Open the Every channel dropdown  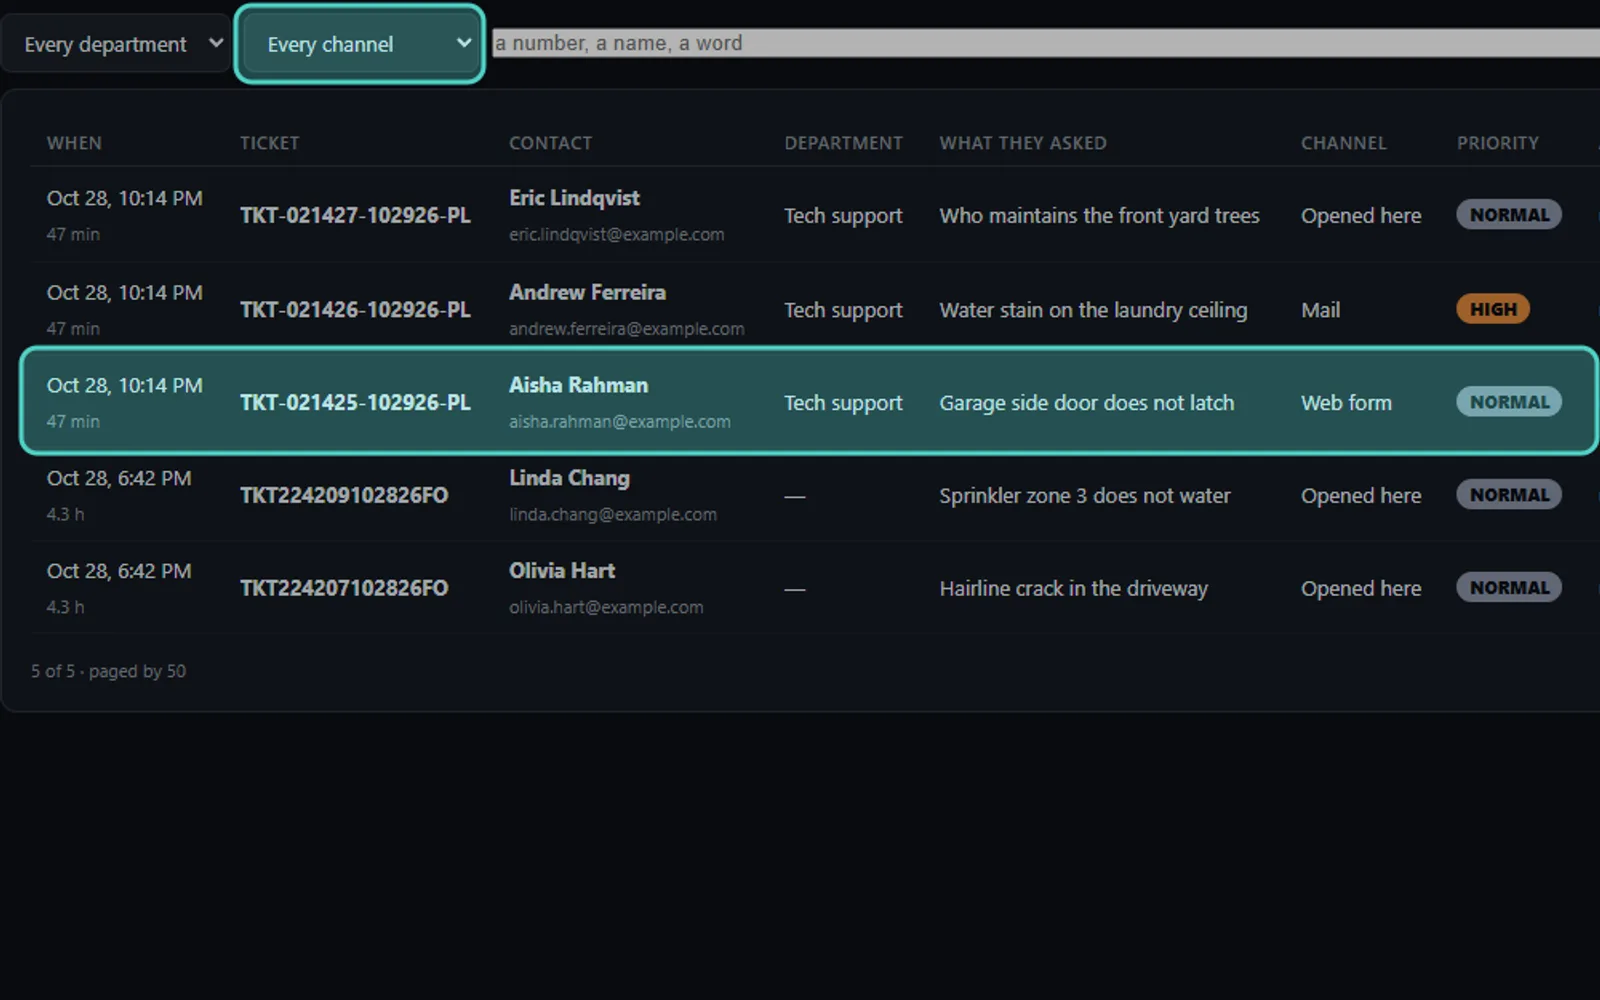click(x=359, y=44)
